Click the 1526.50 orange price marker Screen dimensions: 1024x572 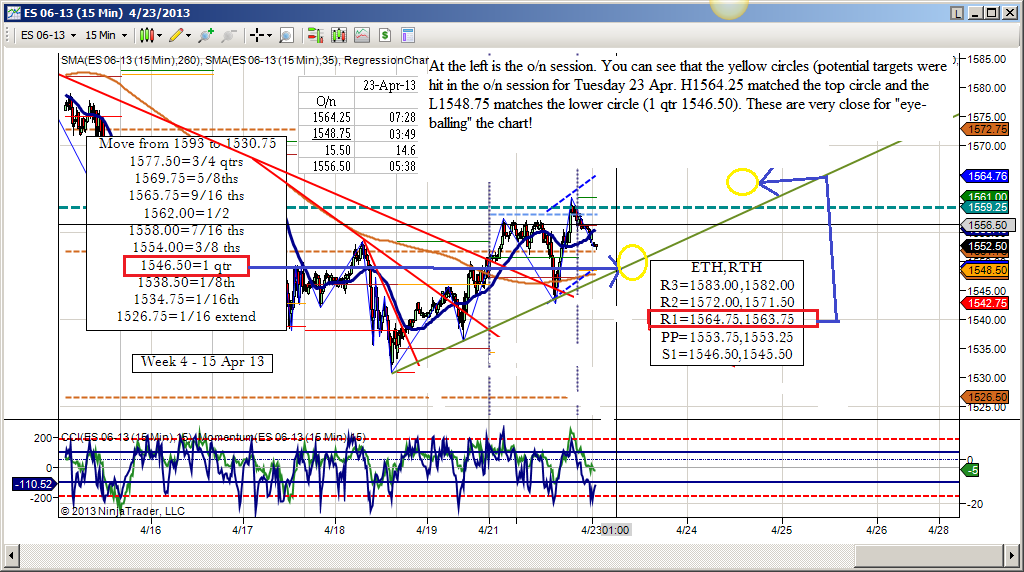pos(987,397)
